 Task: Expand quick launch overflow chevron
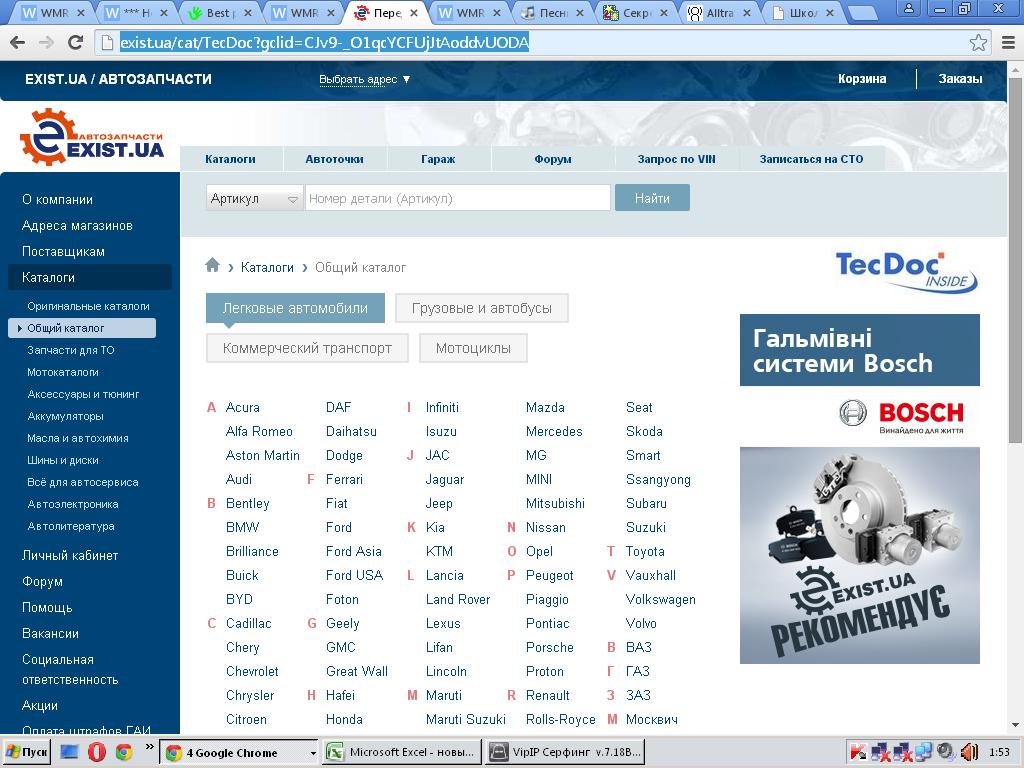pos(150,747)
